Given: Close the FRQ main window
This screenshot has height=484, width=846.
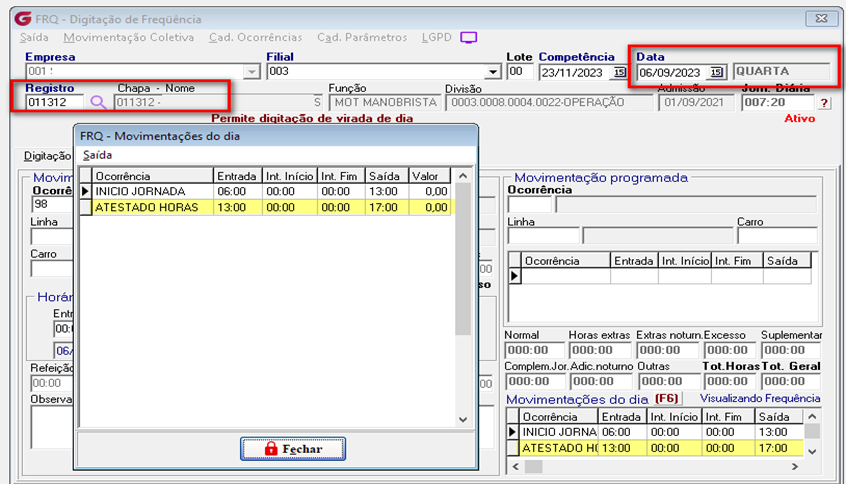Looking at the screenshot, I should point(821,18).
